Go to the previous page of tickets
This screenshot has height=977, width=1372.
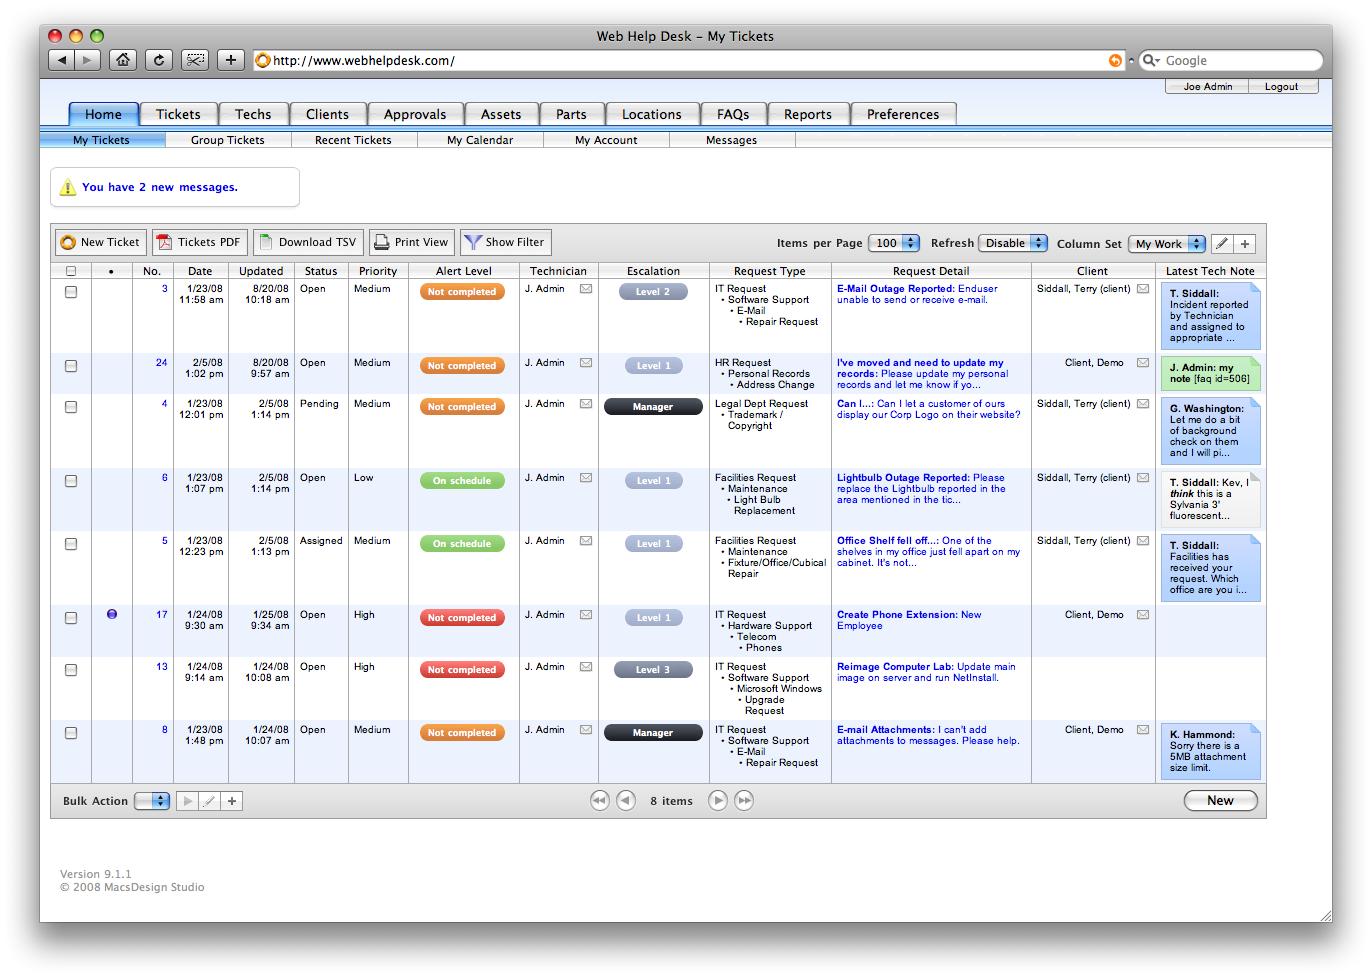626,800
